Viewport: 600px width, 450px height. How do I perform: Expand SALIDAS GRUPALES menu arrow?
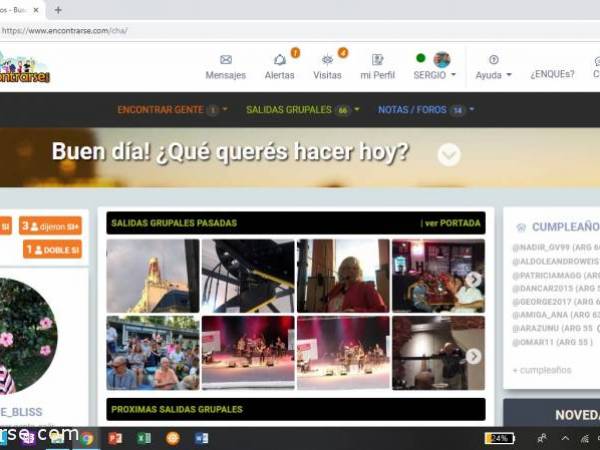pyautogui.click(x=357, y=109)
